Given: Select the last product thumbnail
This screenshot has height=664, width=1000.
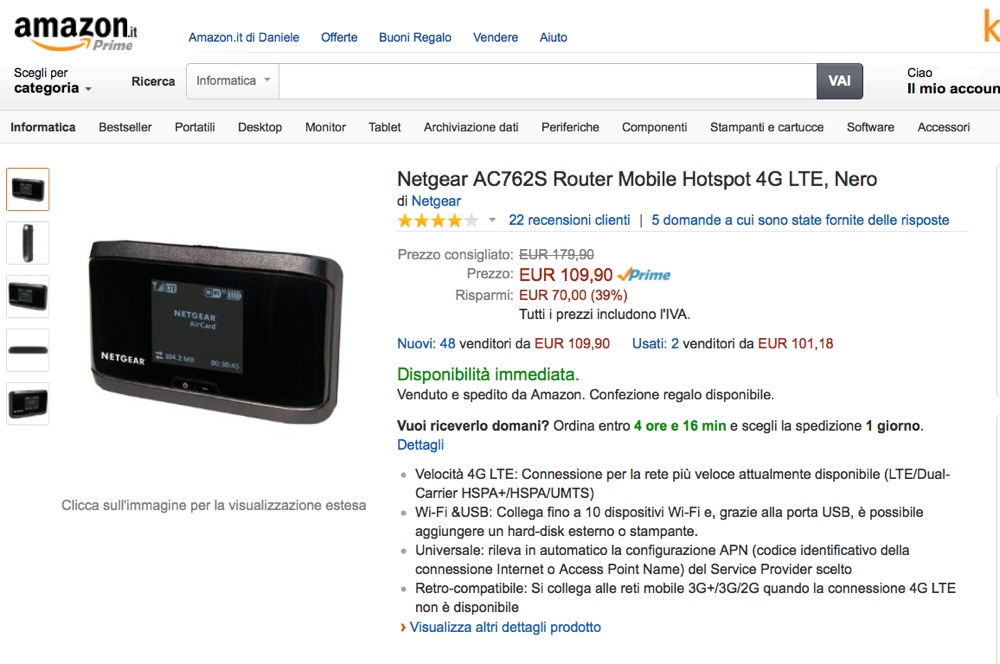Looking at the screenshot, I should coord(27,404).
